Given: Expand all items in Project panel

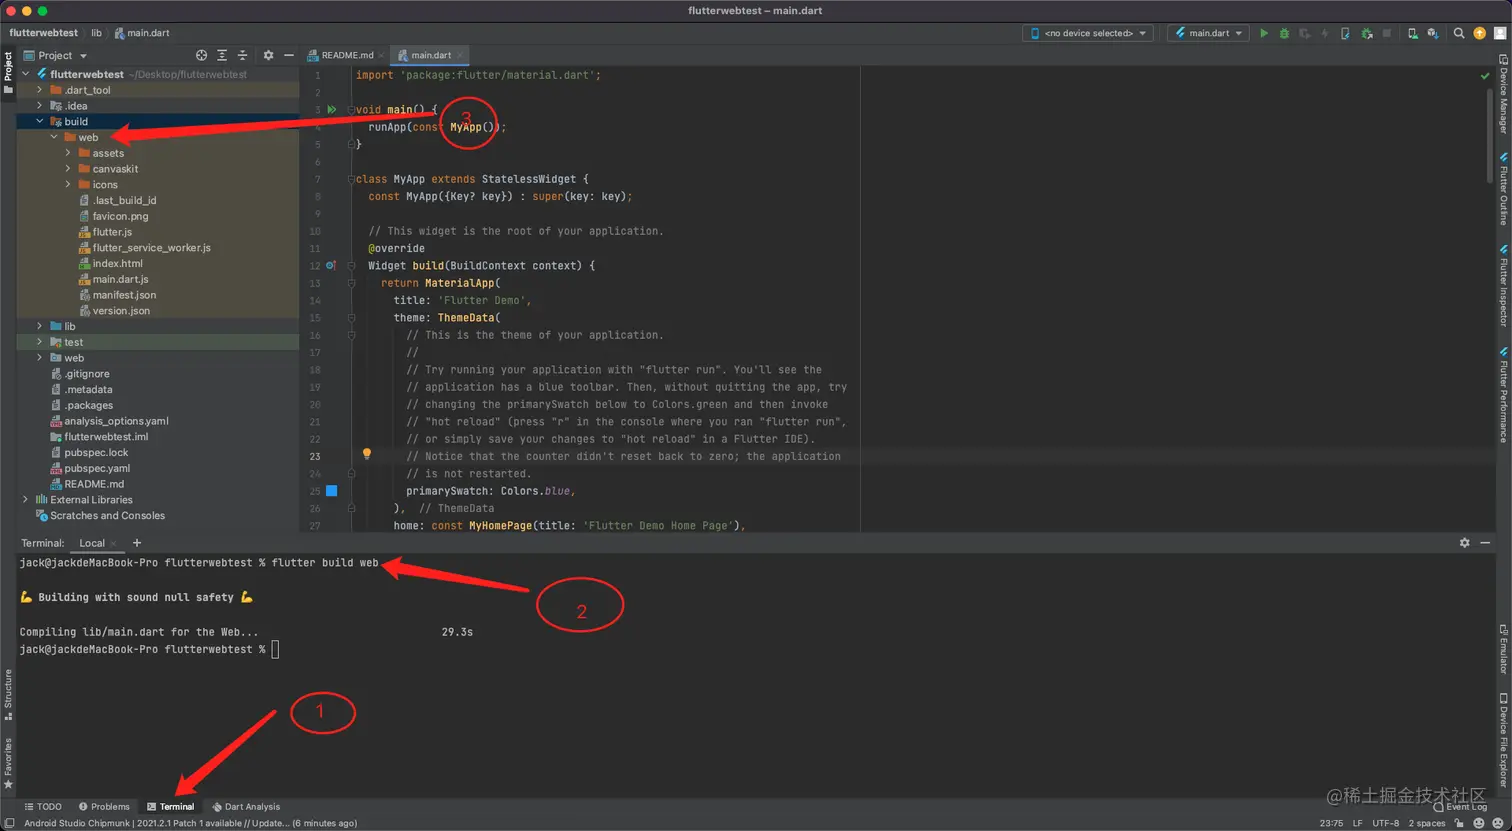Looking at the screenshot, I should pyautogui.click(x=222, y=55).
